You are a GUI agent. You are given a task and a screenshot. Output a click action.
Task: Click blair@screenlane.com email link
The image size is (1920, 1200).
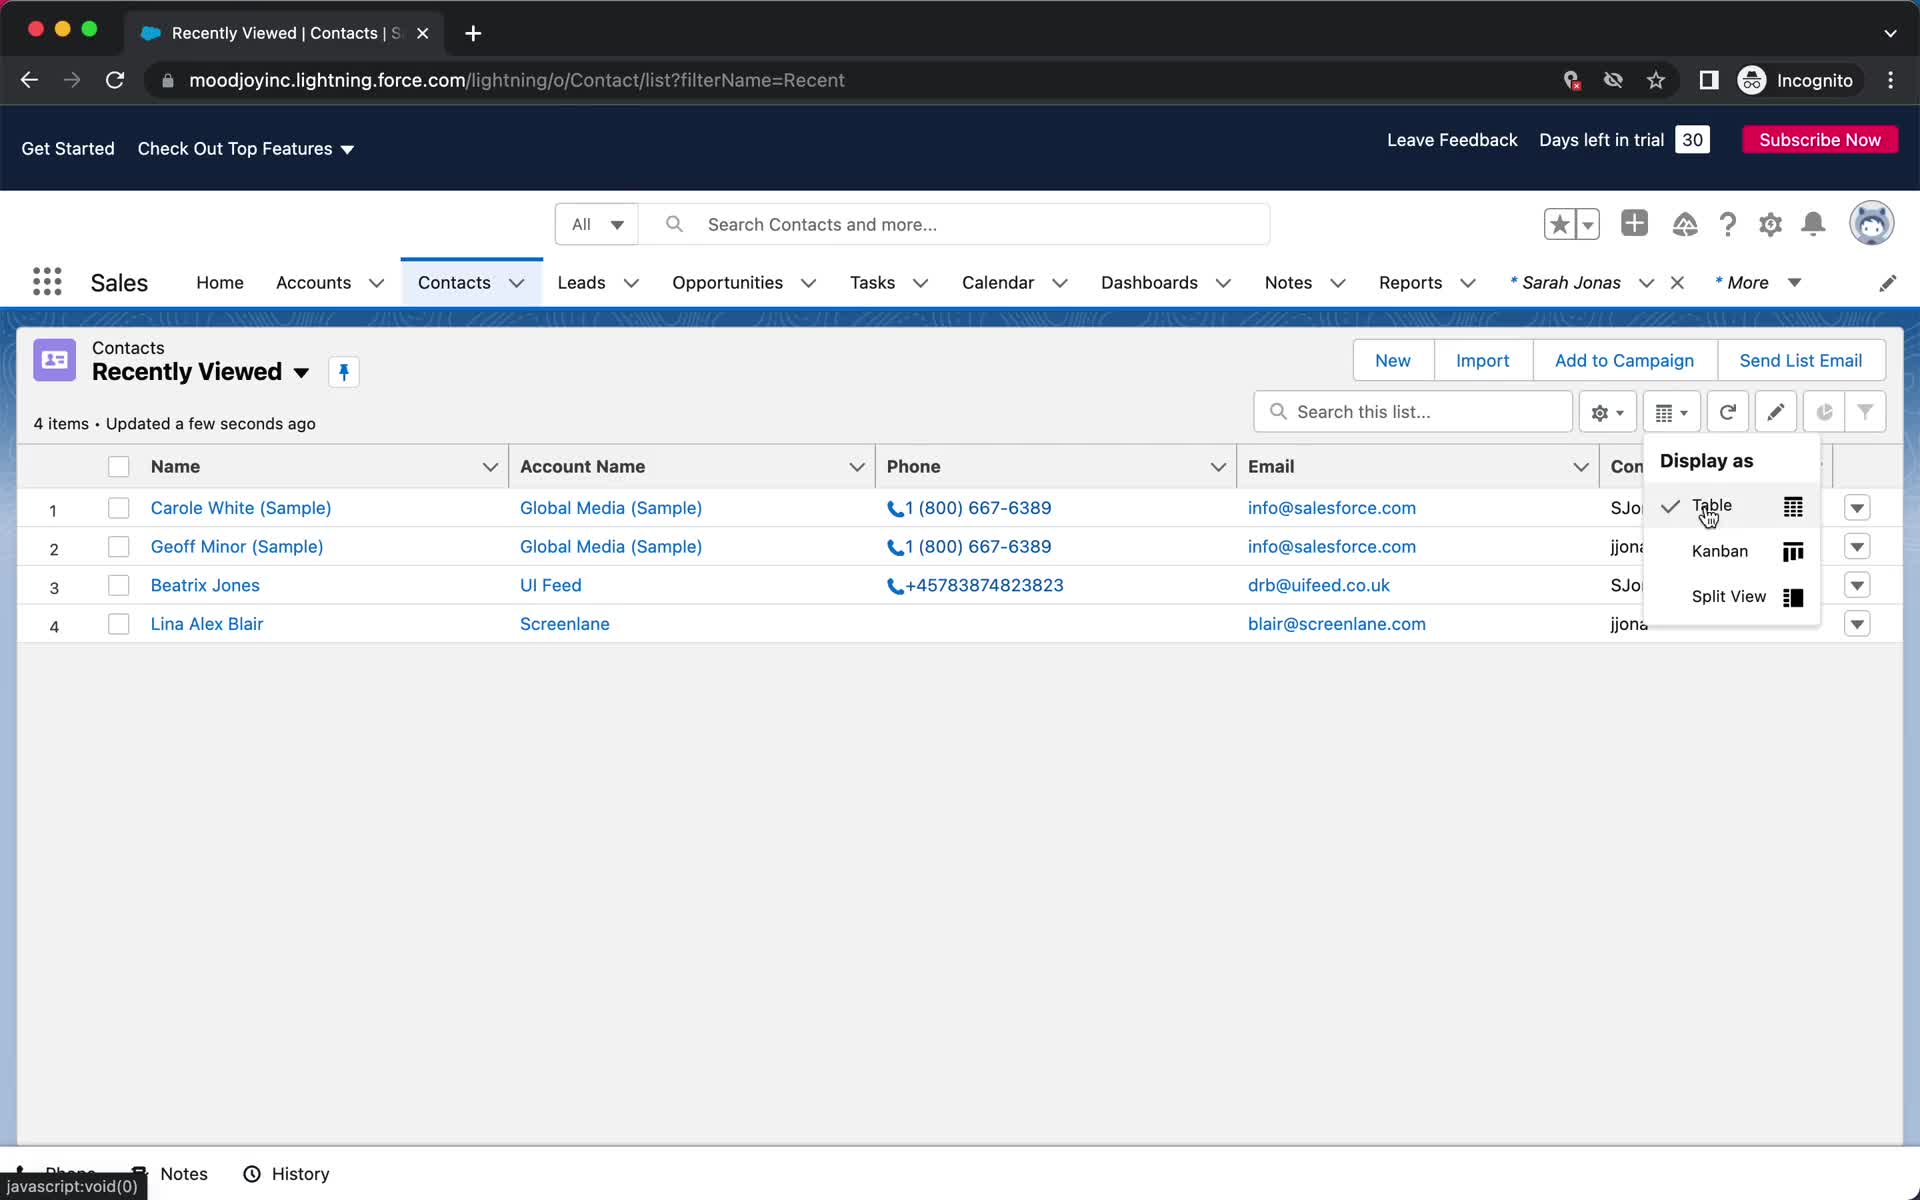(x=1336, y=625)
